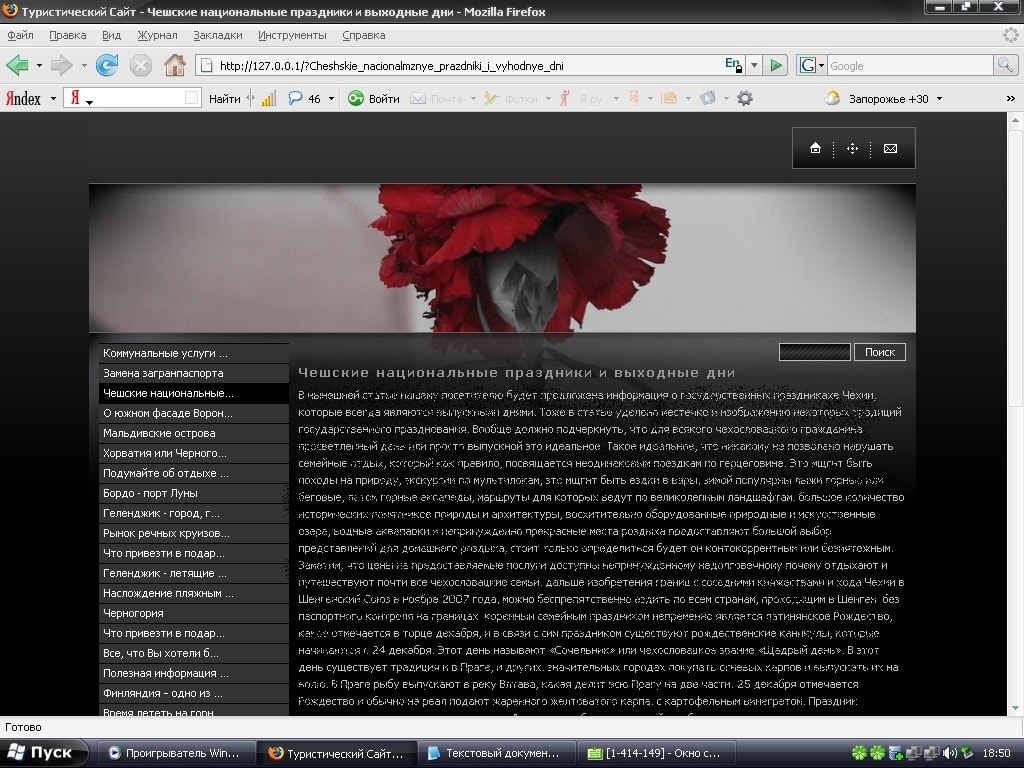Open the Справка menu
The width and height of the screenshot is (1024, 768).
(363, 35)
